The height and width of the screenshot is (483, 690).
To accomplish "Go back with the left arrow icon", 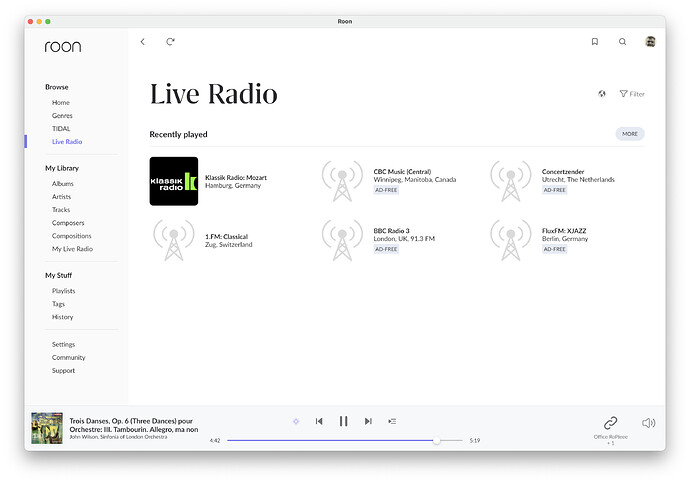I will click(143, 42).
